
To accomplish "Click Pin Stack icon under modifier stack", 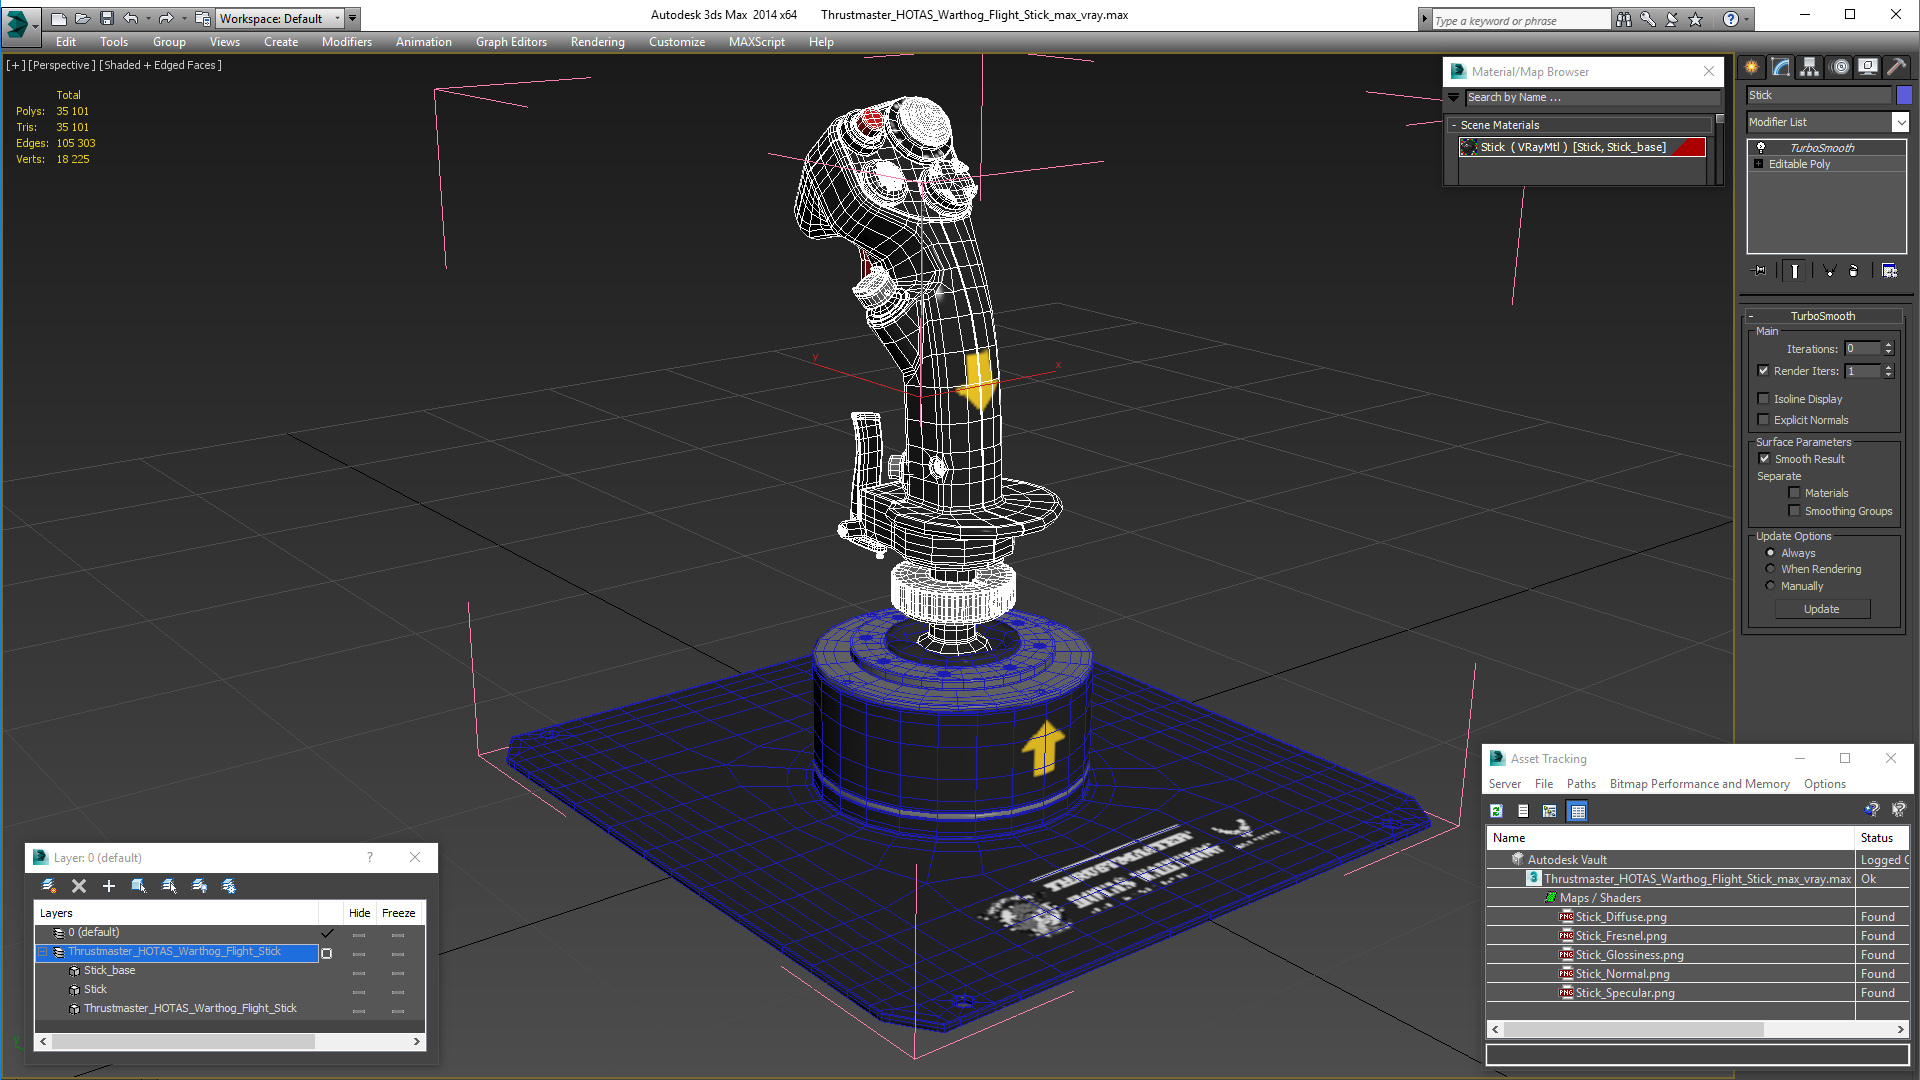I will point(1760,271).
